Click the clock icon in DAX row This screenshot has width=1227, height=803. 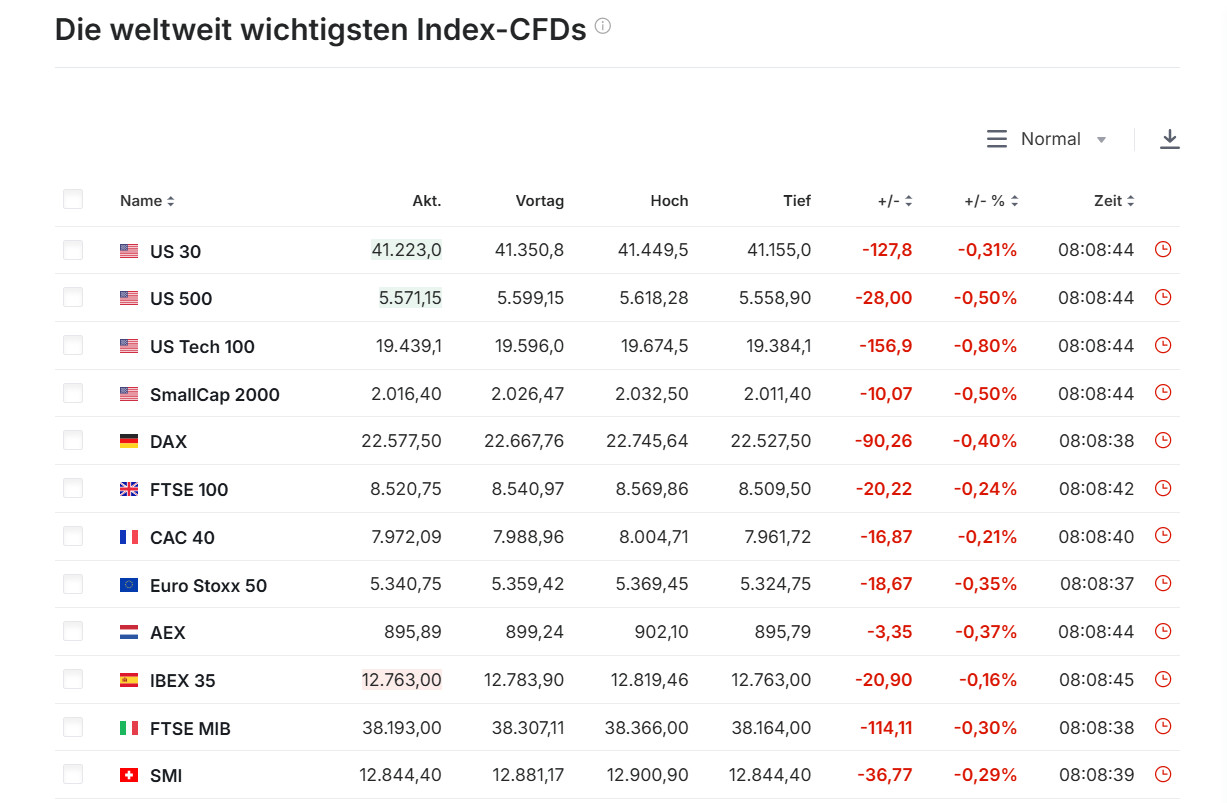coord(1162,440)
